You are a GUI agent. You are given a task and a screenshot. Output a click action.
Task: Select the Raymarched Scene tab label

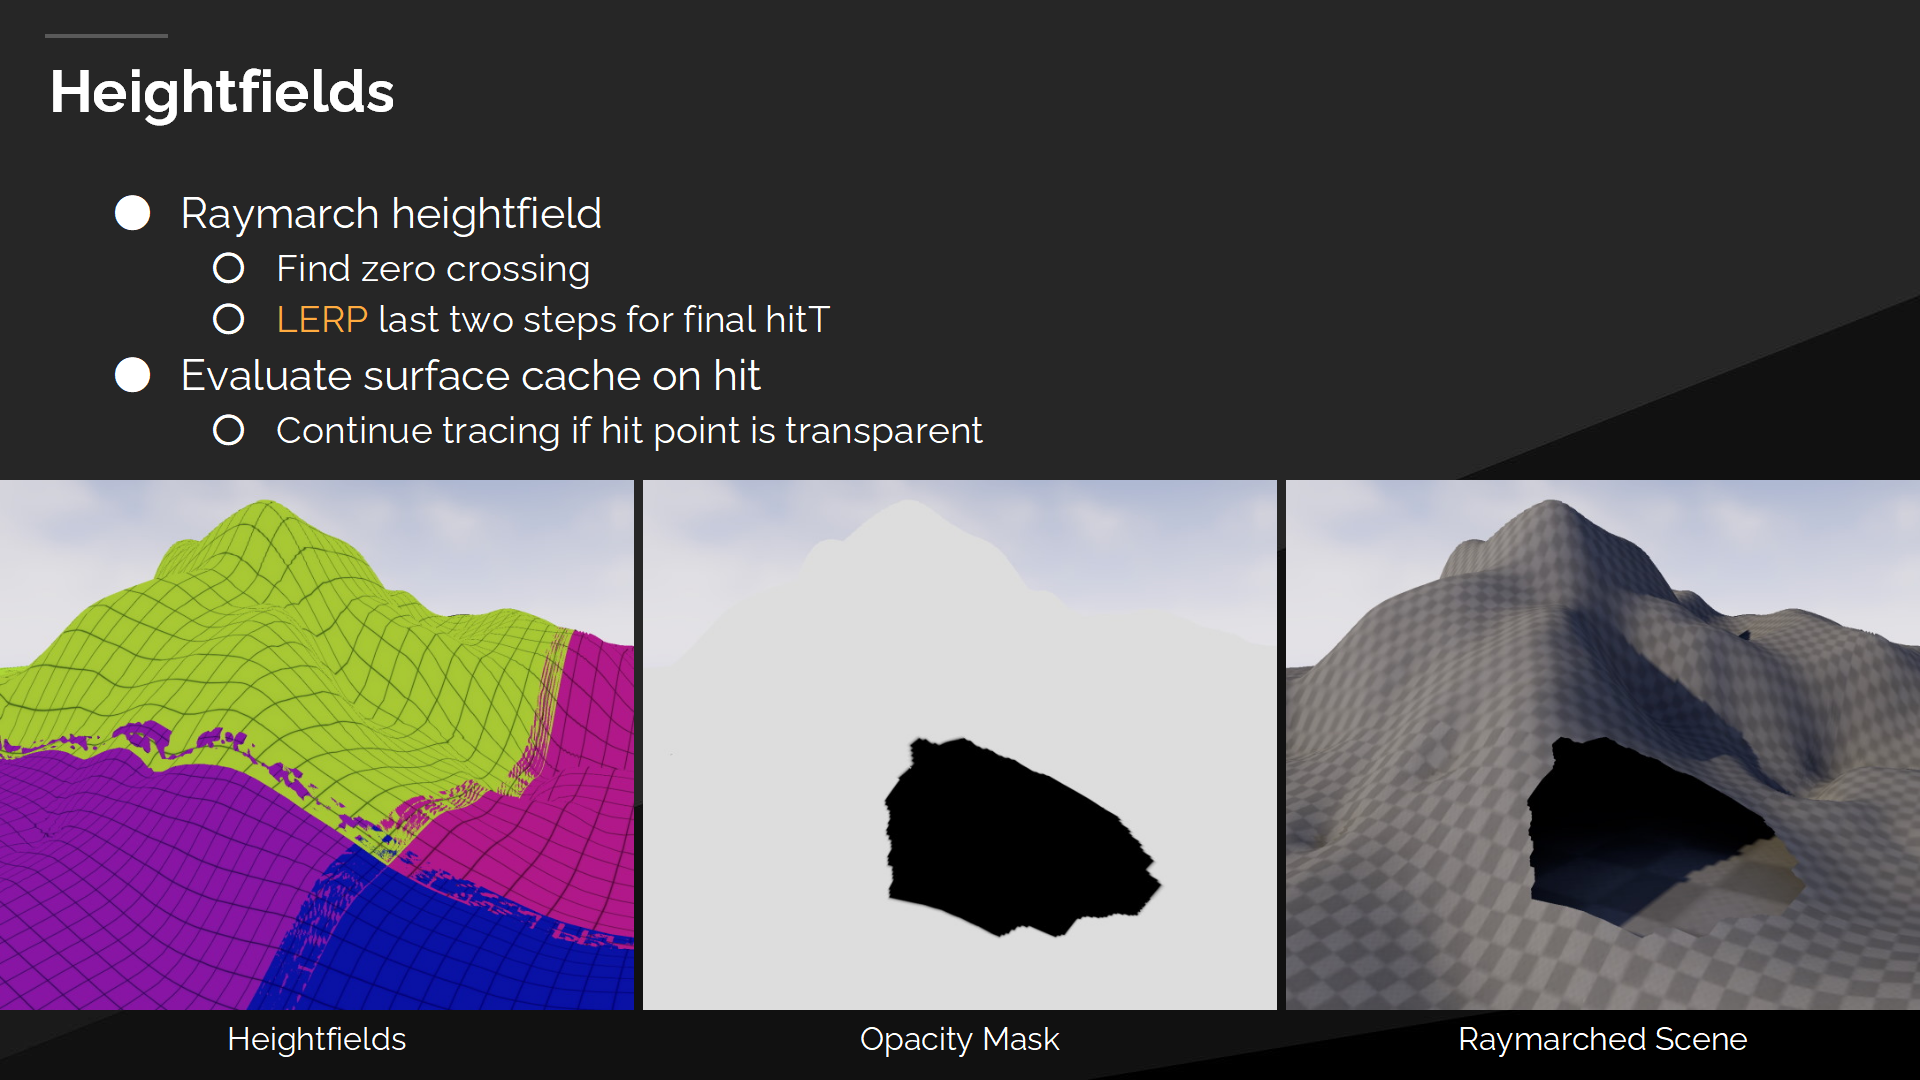tap(1600, 1042)
